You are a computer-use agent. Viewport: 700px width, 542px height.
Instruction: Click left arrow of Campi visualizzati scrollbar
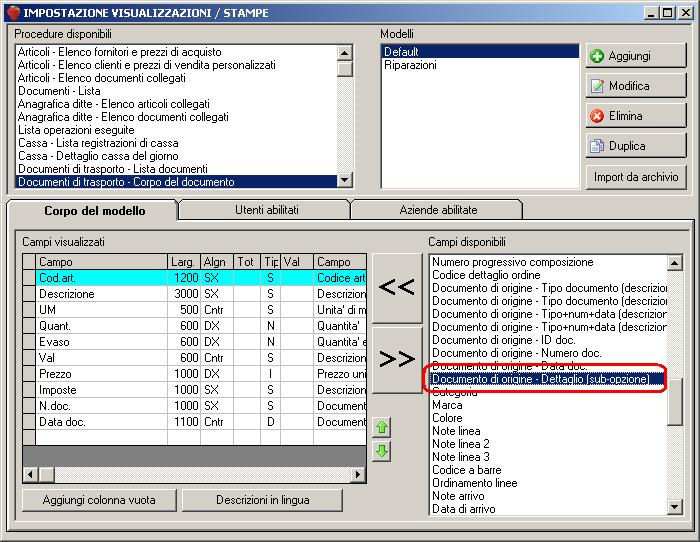(30, 474)
